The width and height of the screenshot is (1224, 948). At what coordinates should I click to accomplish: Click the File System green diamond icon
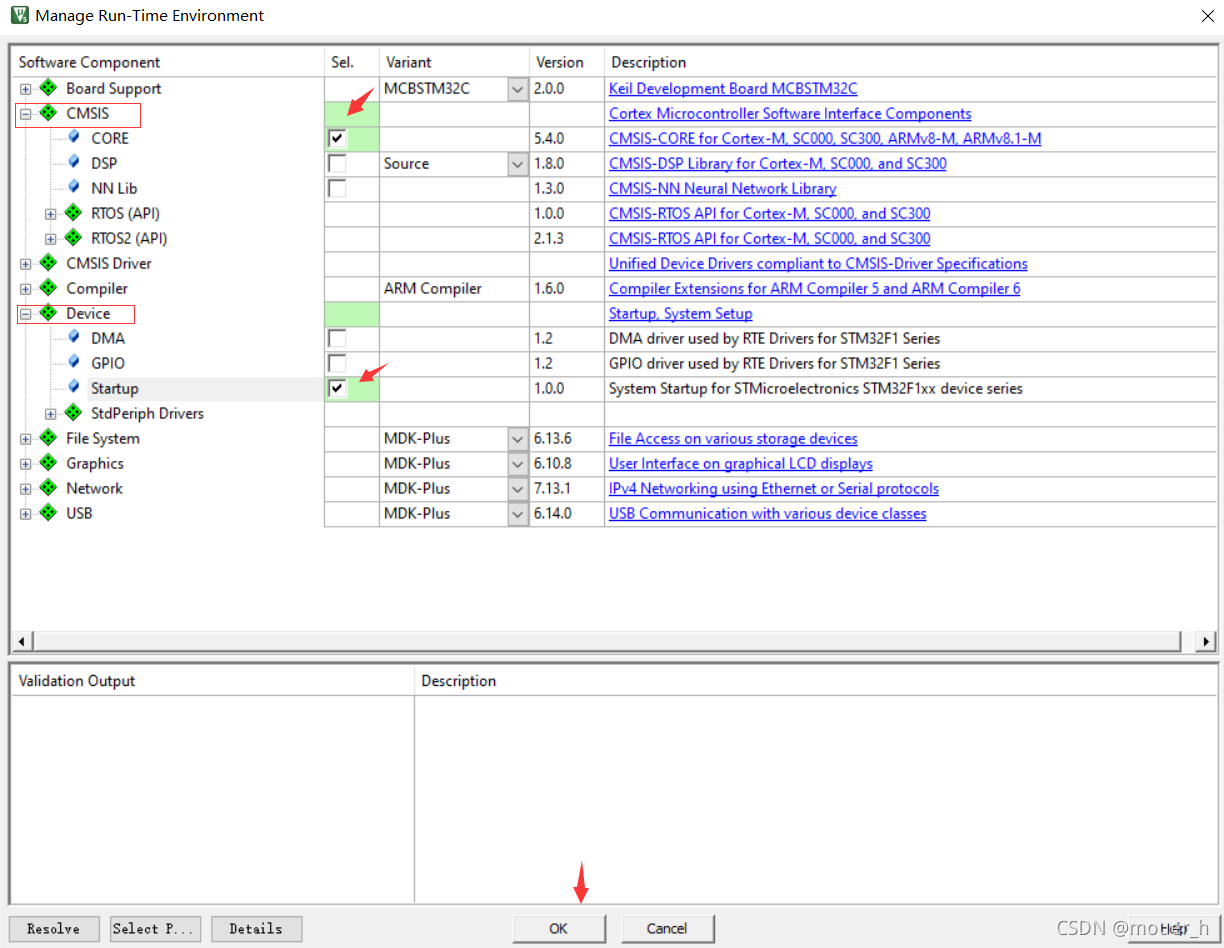coord(48,438)
